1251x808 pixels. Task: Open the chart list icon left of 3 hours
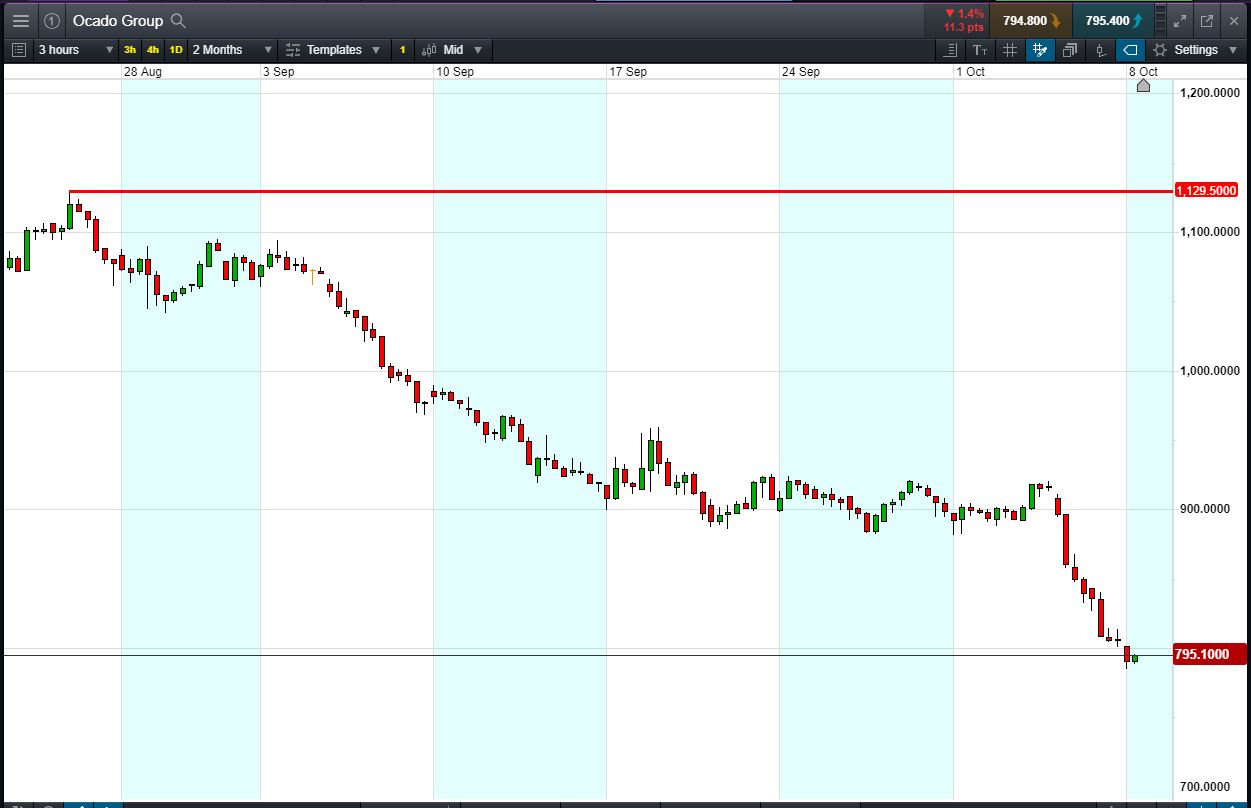coord(19,50)
